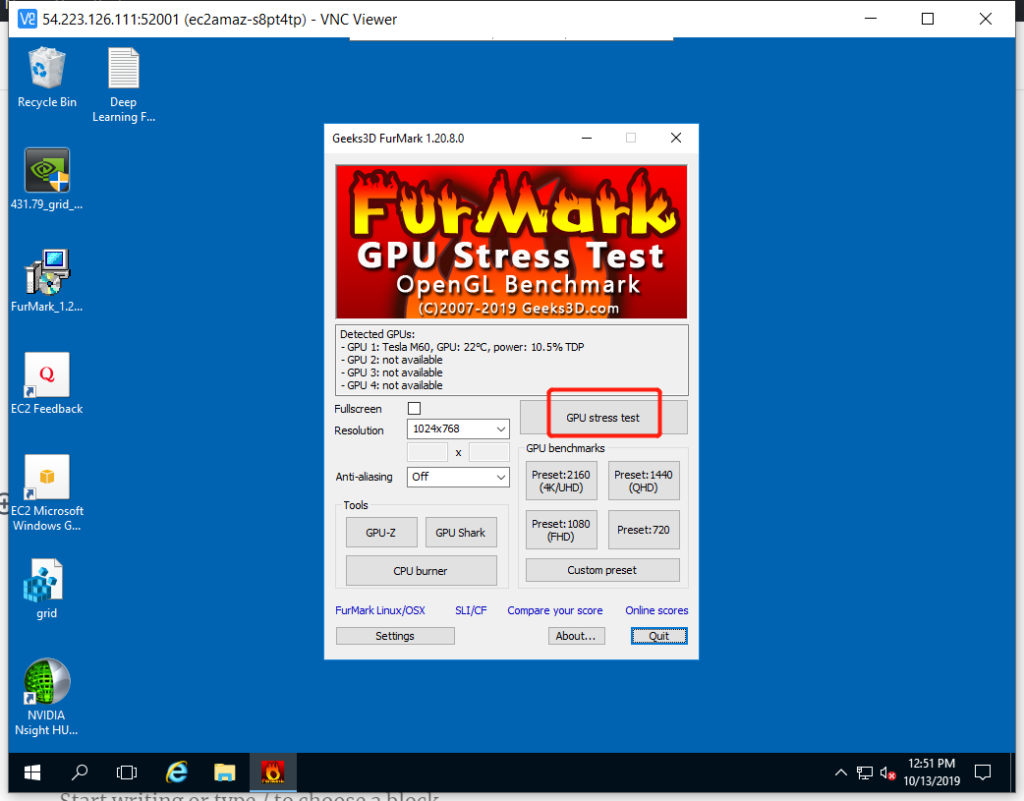
Task: Follow the Compare your score link
Action: (x=555, y=610)
